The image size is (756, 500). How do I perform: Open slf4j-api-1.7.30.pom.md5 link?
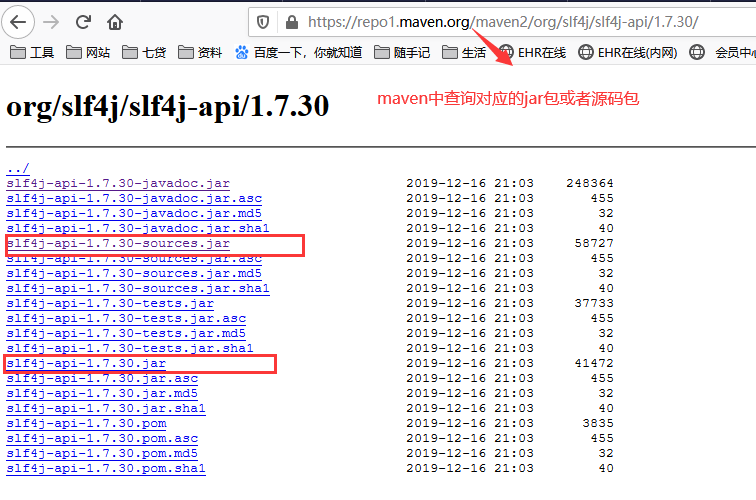102,453
